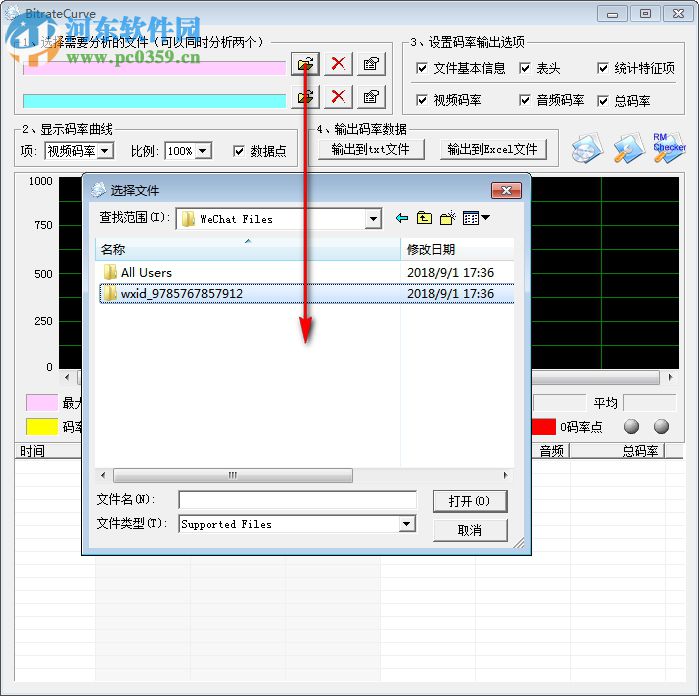Click first gray round indicator button

631,427
